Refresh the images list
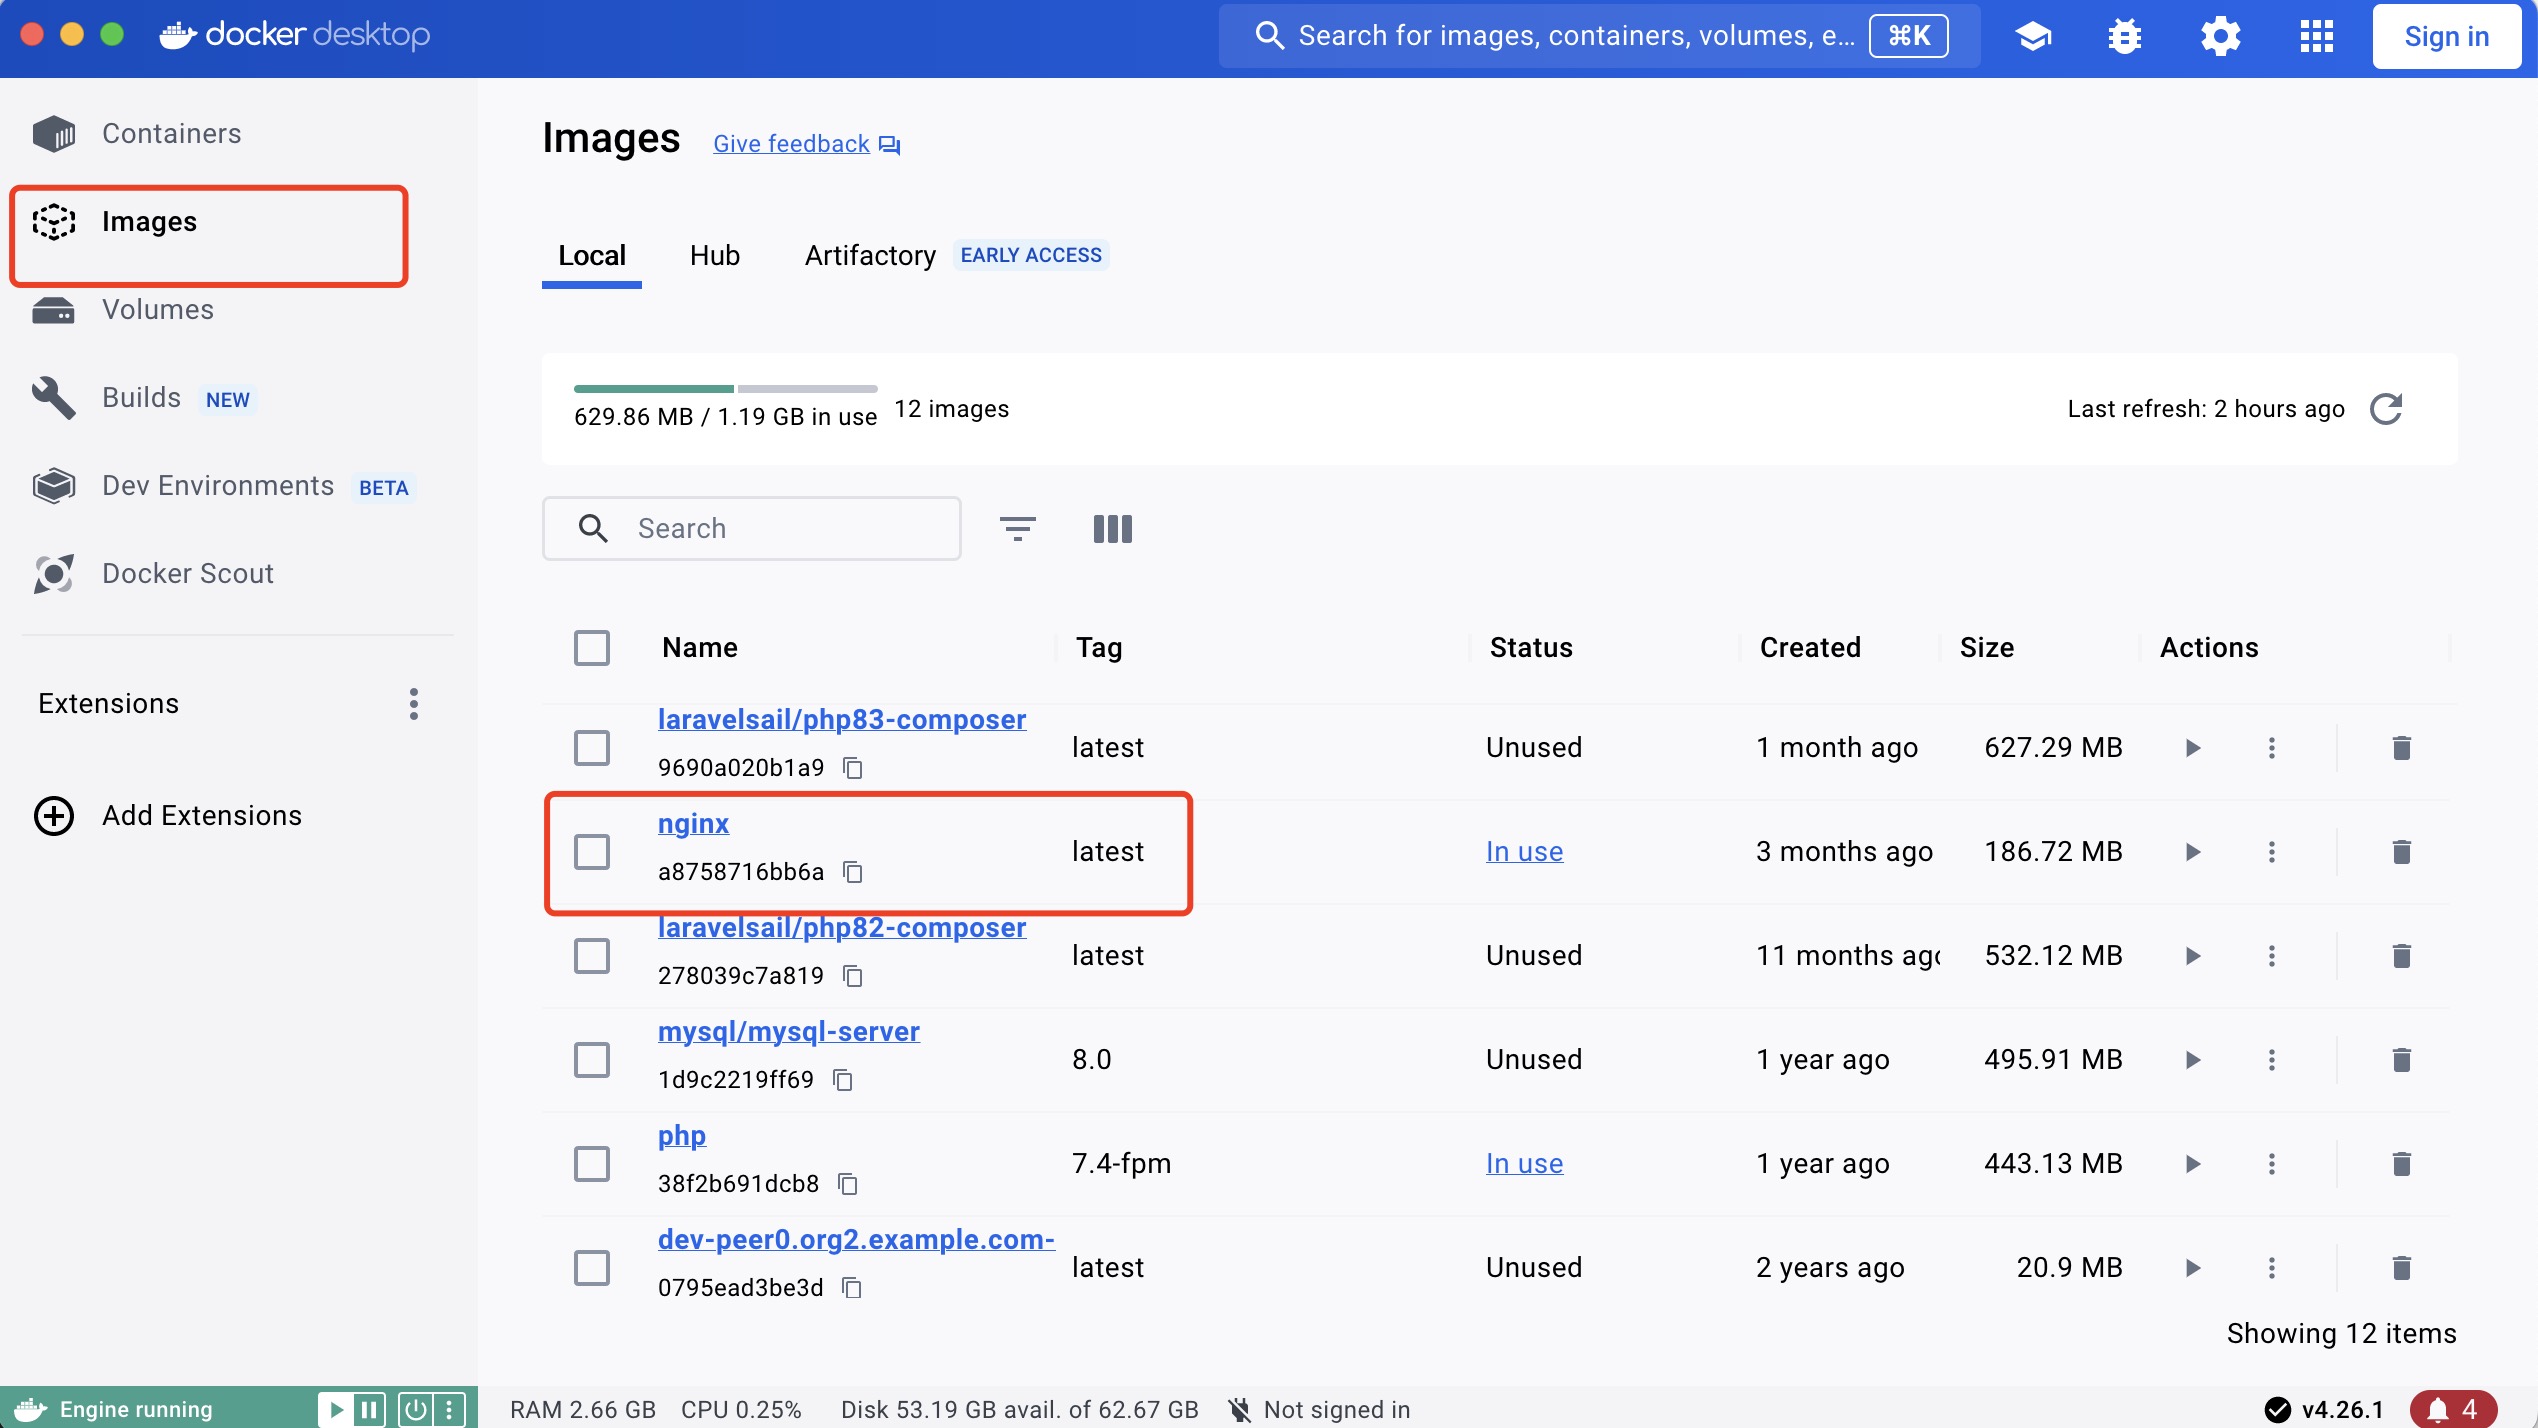The image size is (2538, 1428). point(2386,408)
